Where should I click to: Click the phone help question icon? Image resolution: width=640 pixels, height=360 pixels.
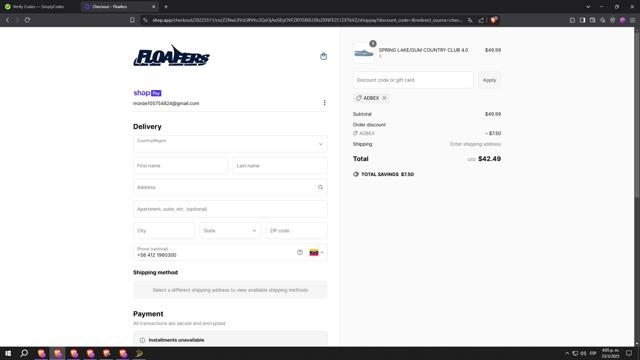point(300,252)
